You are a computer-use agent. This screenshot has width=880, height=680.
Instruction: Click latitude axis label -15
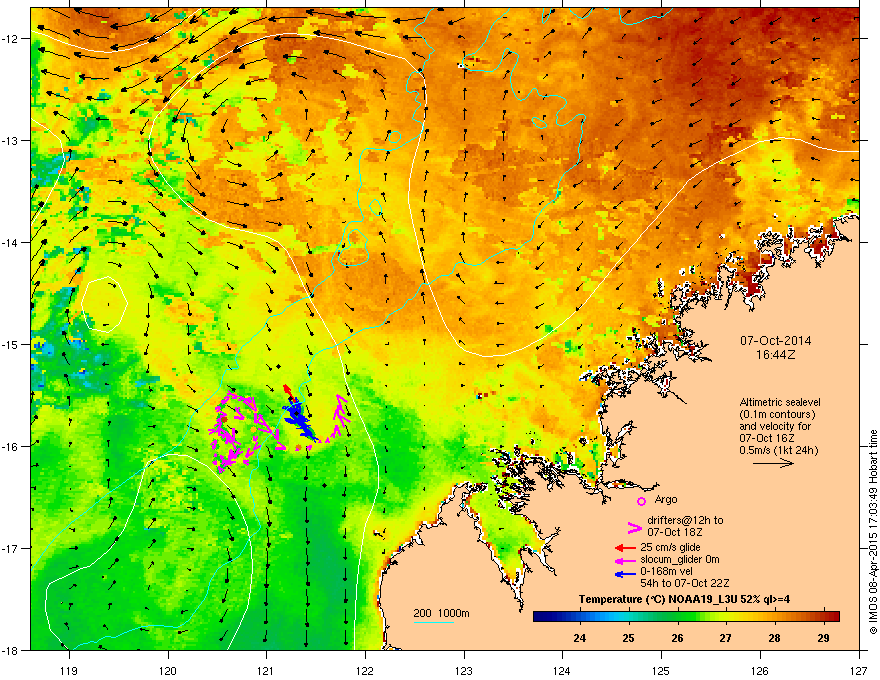tap(11, 344)
